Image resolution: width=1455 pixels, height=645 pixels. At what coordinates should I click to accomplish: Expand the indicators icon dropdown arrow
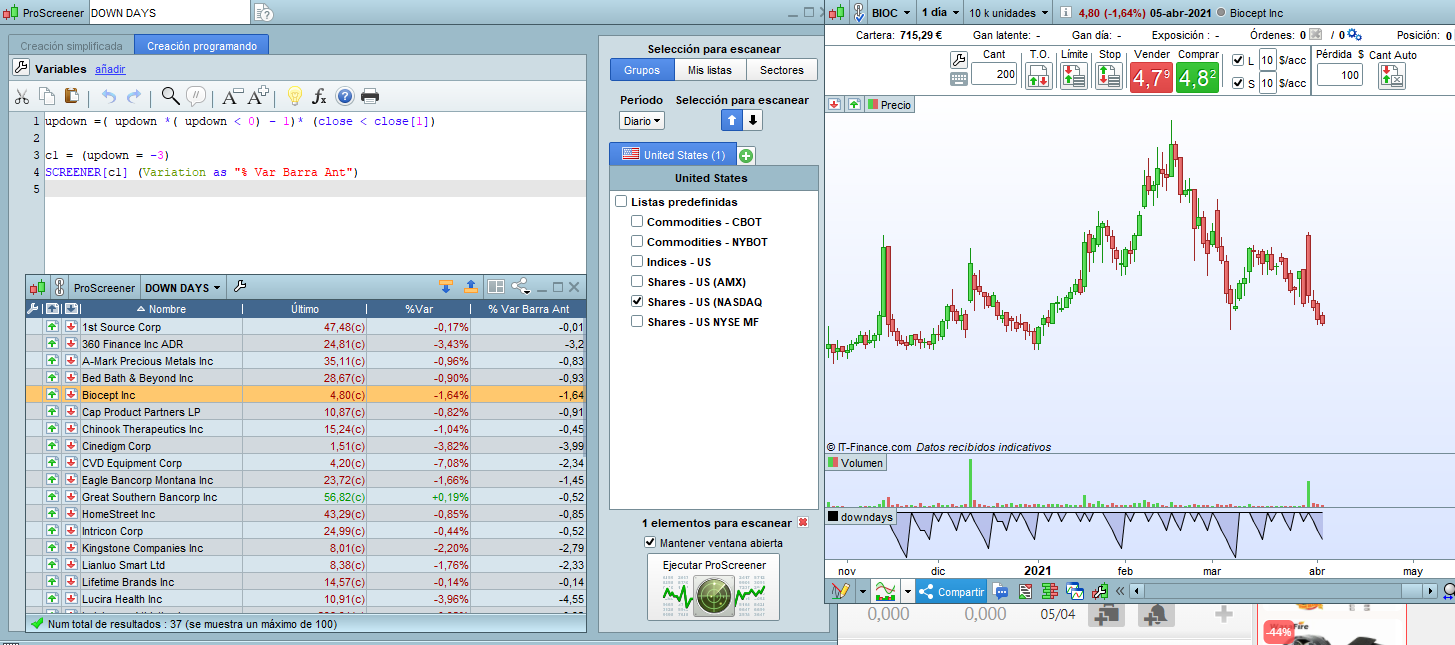point(907,591)
